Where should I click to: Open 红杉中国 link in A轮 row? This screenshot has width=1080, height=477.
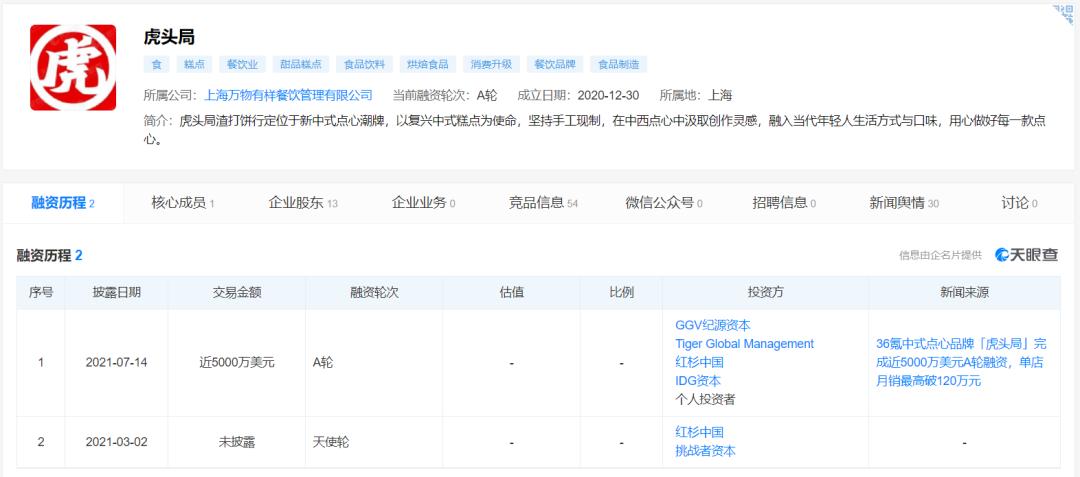pos(699,362)
